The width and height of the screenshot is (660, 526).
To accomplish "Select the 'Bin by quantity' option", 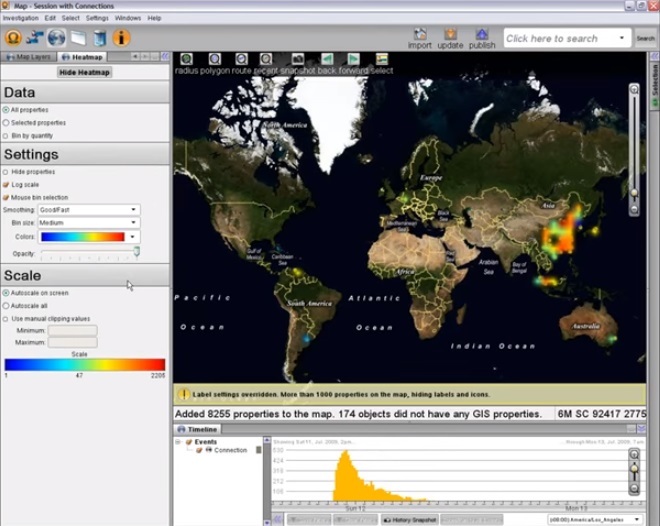I will pos(6,135).
